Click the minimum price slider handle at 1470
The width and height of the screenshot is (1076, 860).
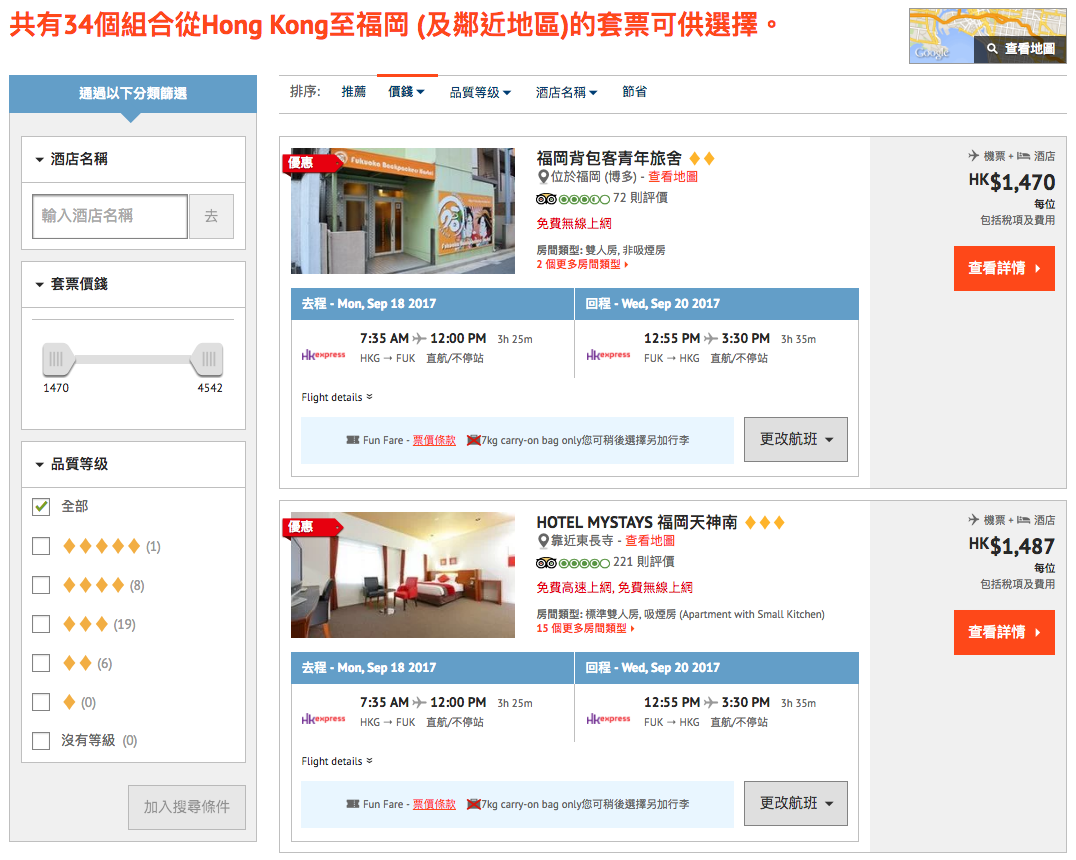coord(58,359)
